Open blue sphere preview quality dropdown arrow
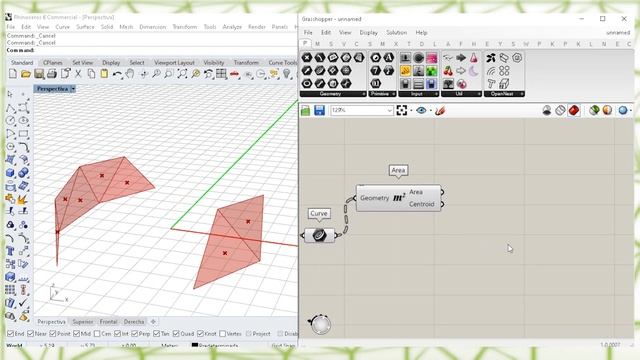Image resolution: width=640 pixels, height=360 pixels. 631,110
